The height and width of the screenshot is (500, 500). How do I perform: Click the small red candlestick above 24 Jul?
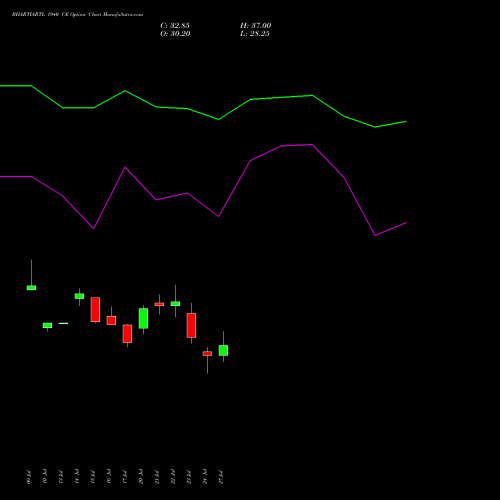(x=207, y=354)
